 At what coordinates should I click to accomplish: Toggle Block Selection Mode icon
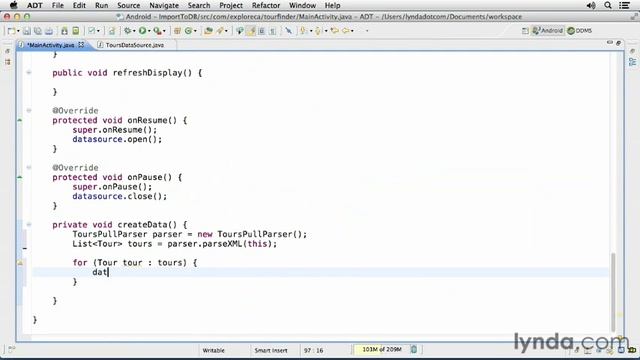click(262, 31)
